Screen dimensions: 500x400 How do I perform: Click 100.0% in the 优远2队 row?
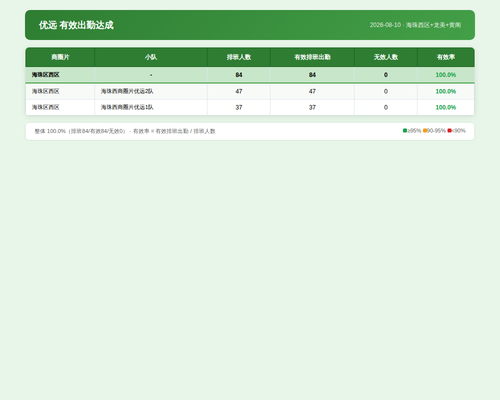(x=446, y=91)
